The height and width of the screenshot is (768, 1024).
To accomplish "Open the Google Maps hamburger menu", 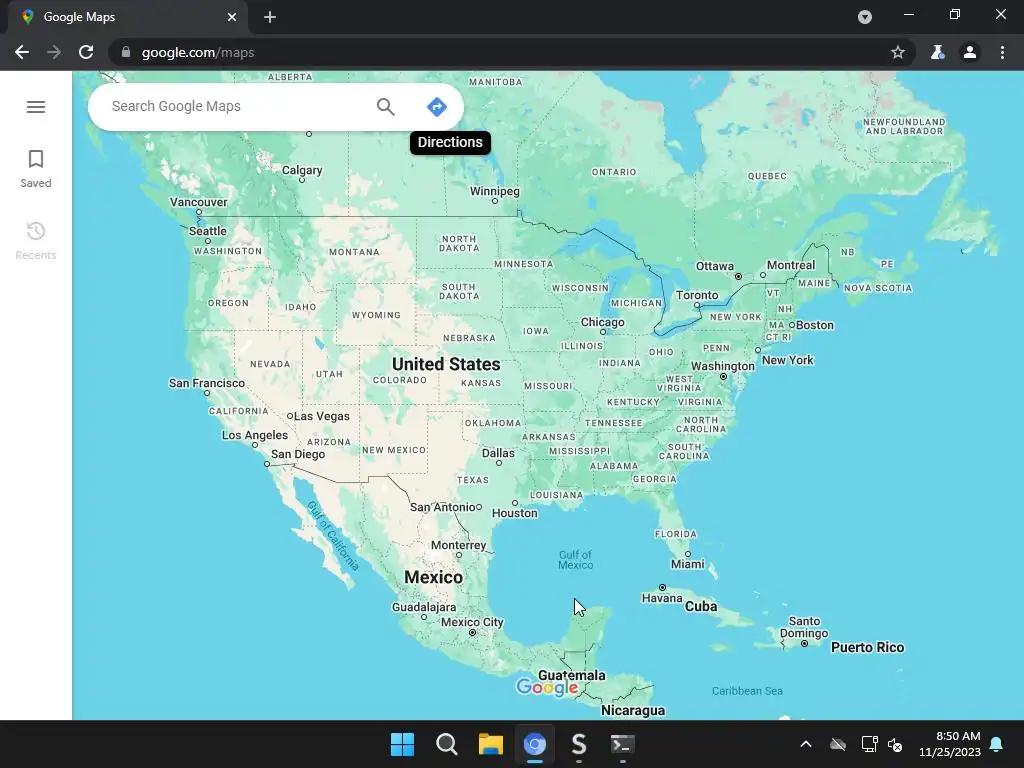I will coord(36,106).
